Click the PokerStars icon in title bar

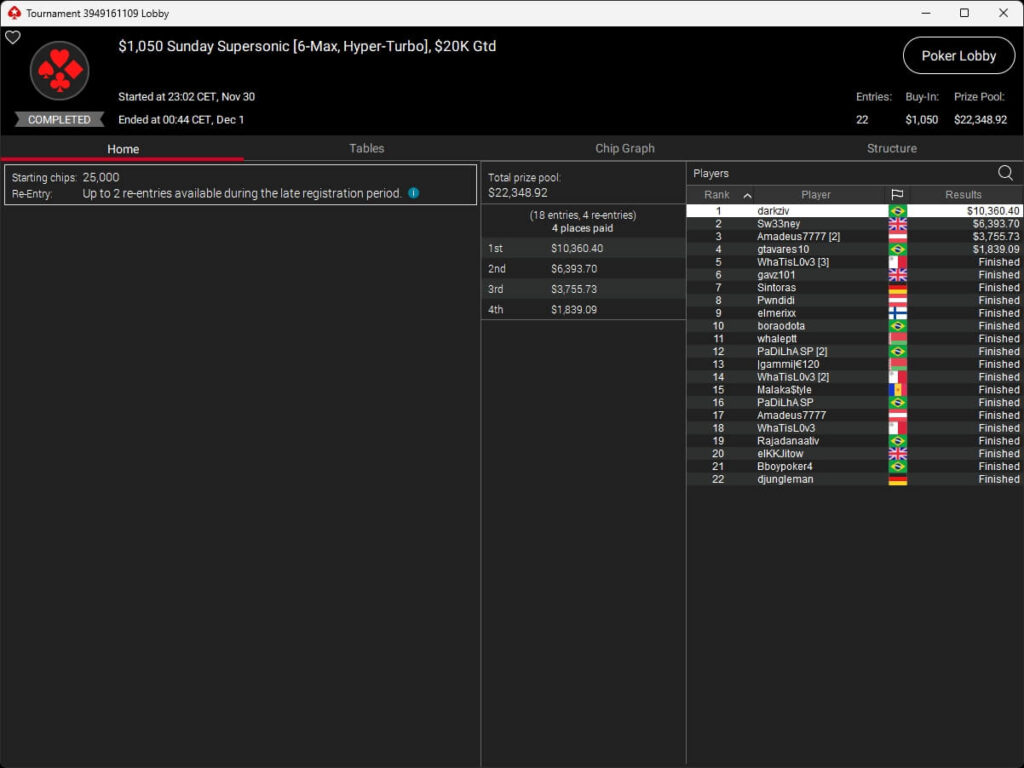click(13, 13)
